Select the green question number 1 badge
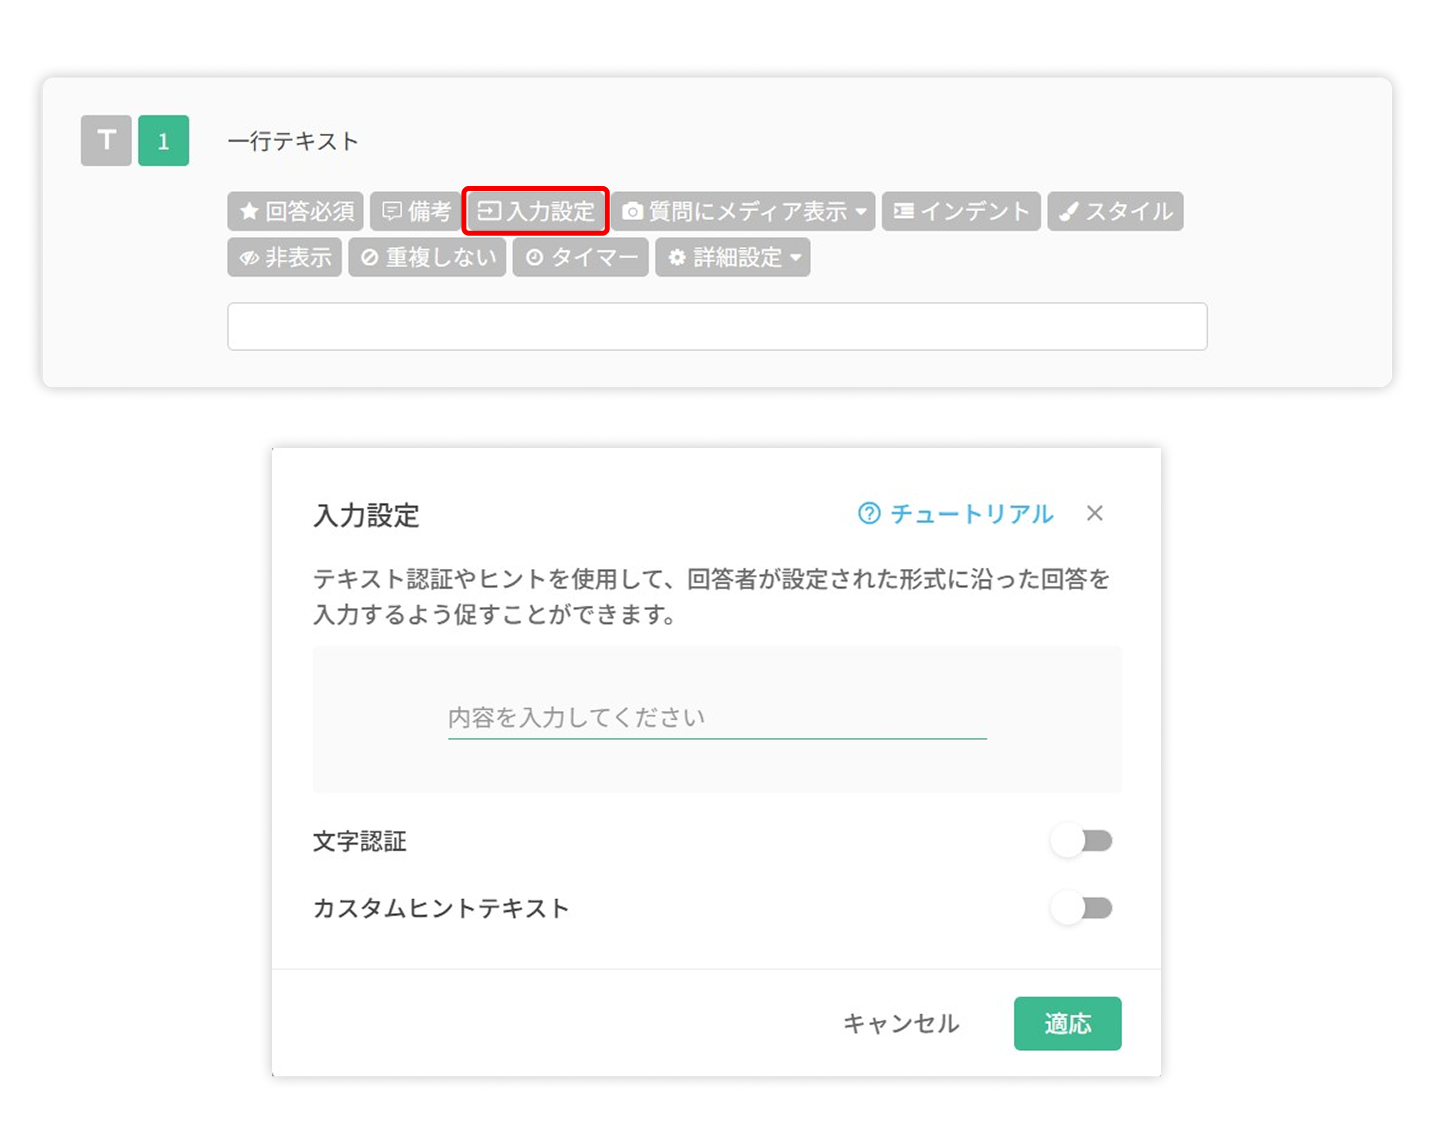This screenshot has height=1126, width=1433. pos(163,141)
